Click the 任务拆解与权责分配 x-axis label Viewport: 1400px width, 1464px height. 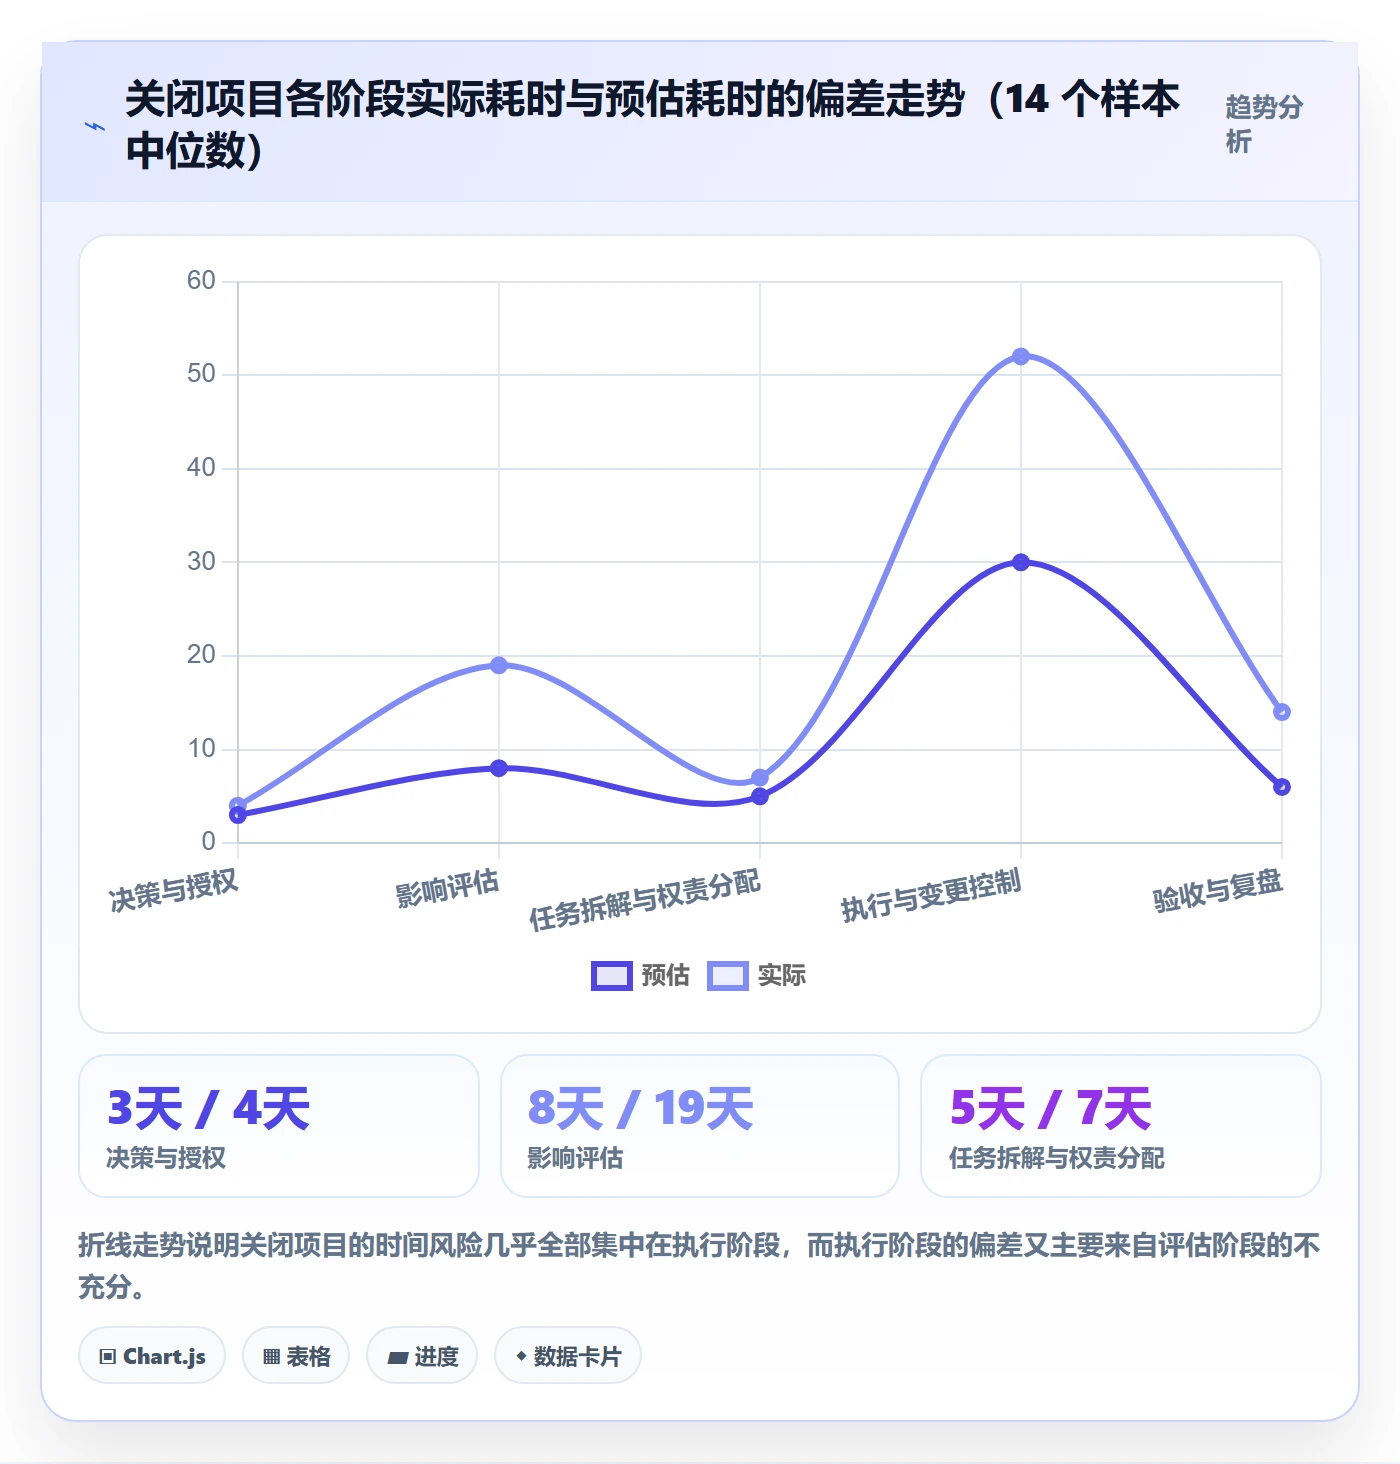pyautogui.click(x=645, y=899)
